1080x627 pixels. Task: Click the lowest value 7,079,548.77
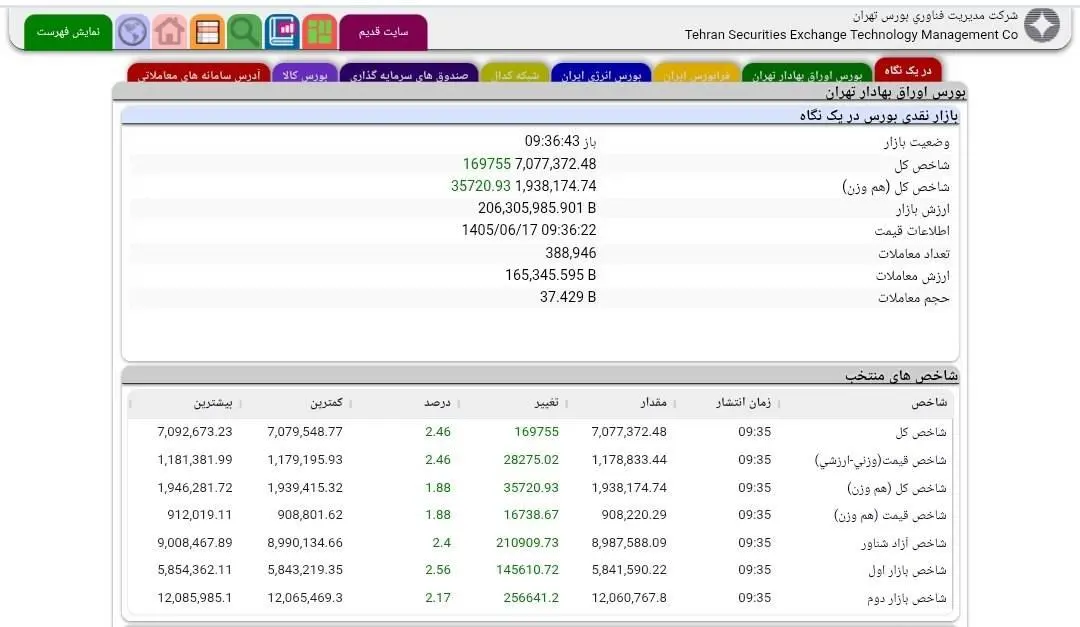tap(305, 432)
